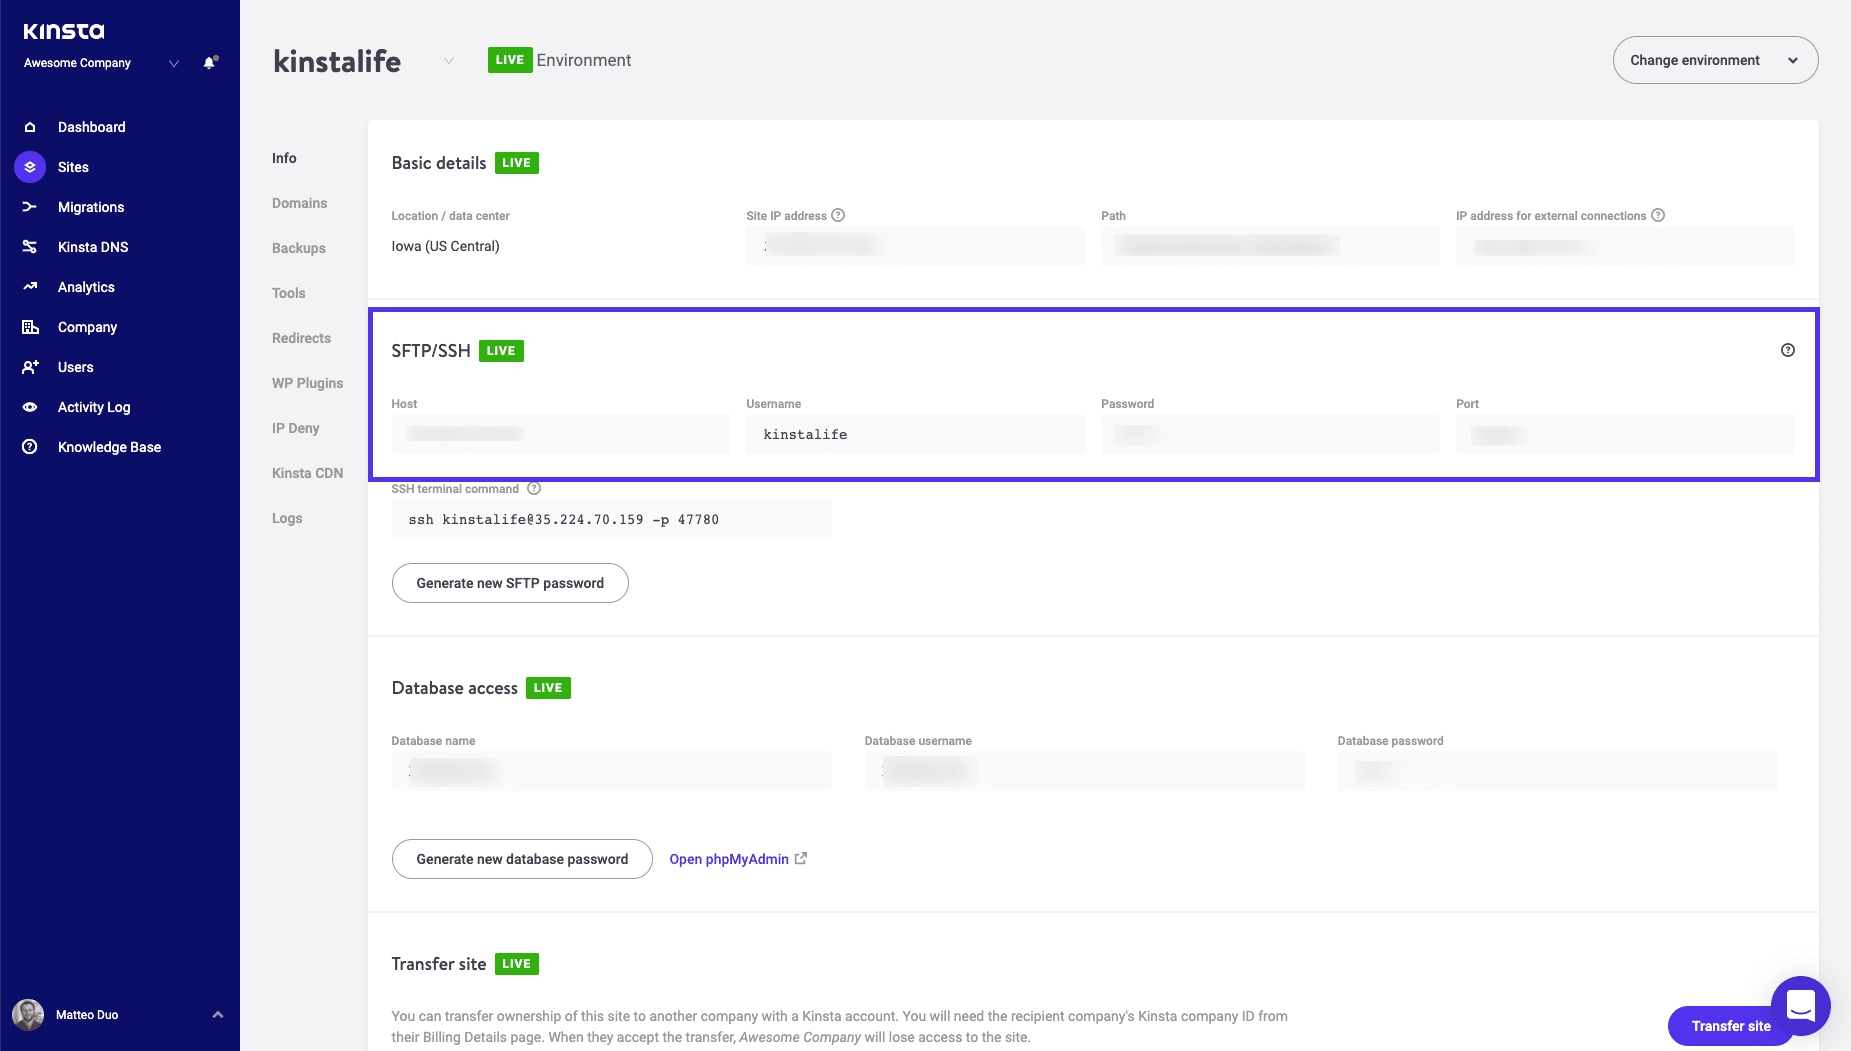The width and height of the screenshot is (1851, 1051).
Task: Click the notification bell icon
Action: coord(209,63)
